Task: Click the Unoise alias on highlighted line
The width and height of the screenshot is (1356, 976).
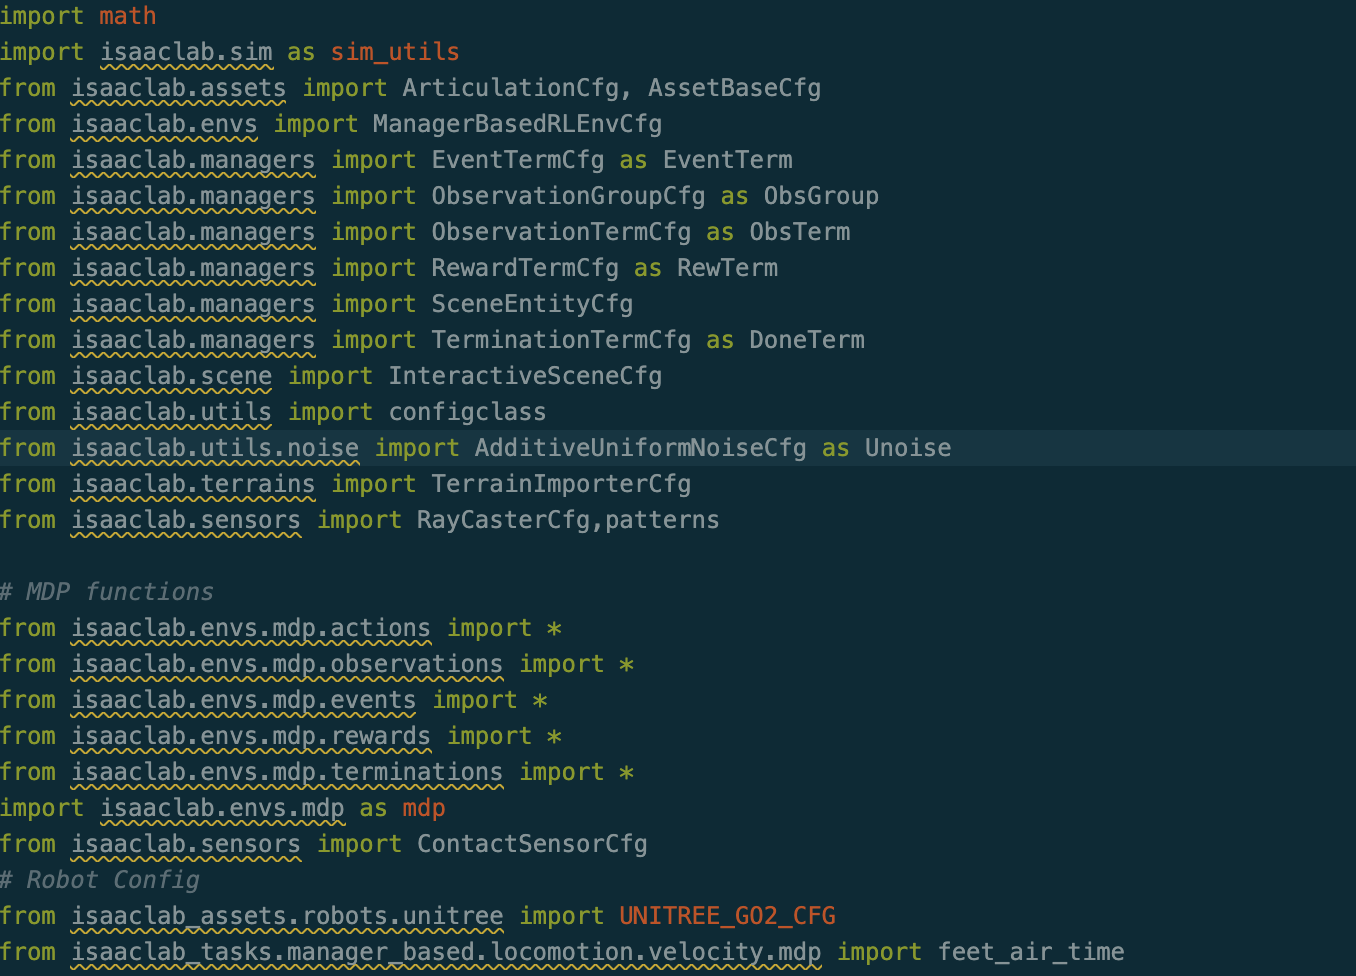Action: 908,448
